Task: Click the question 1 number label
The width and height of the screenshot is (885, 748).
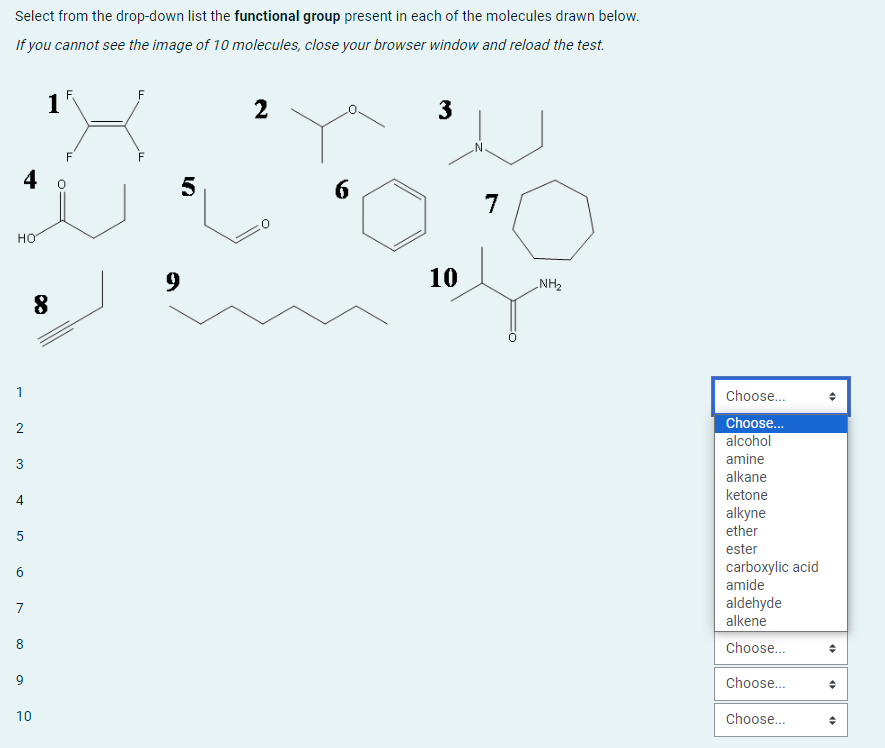Action: point(53,104)
